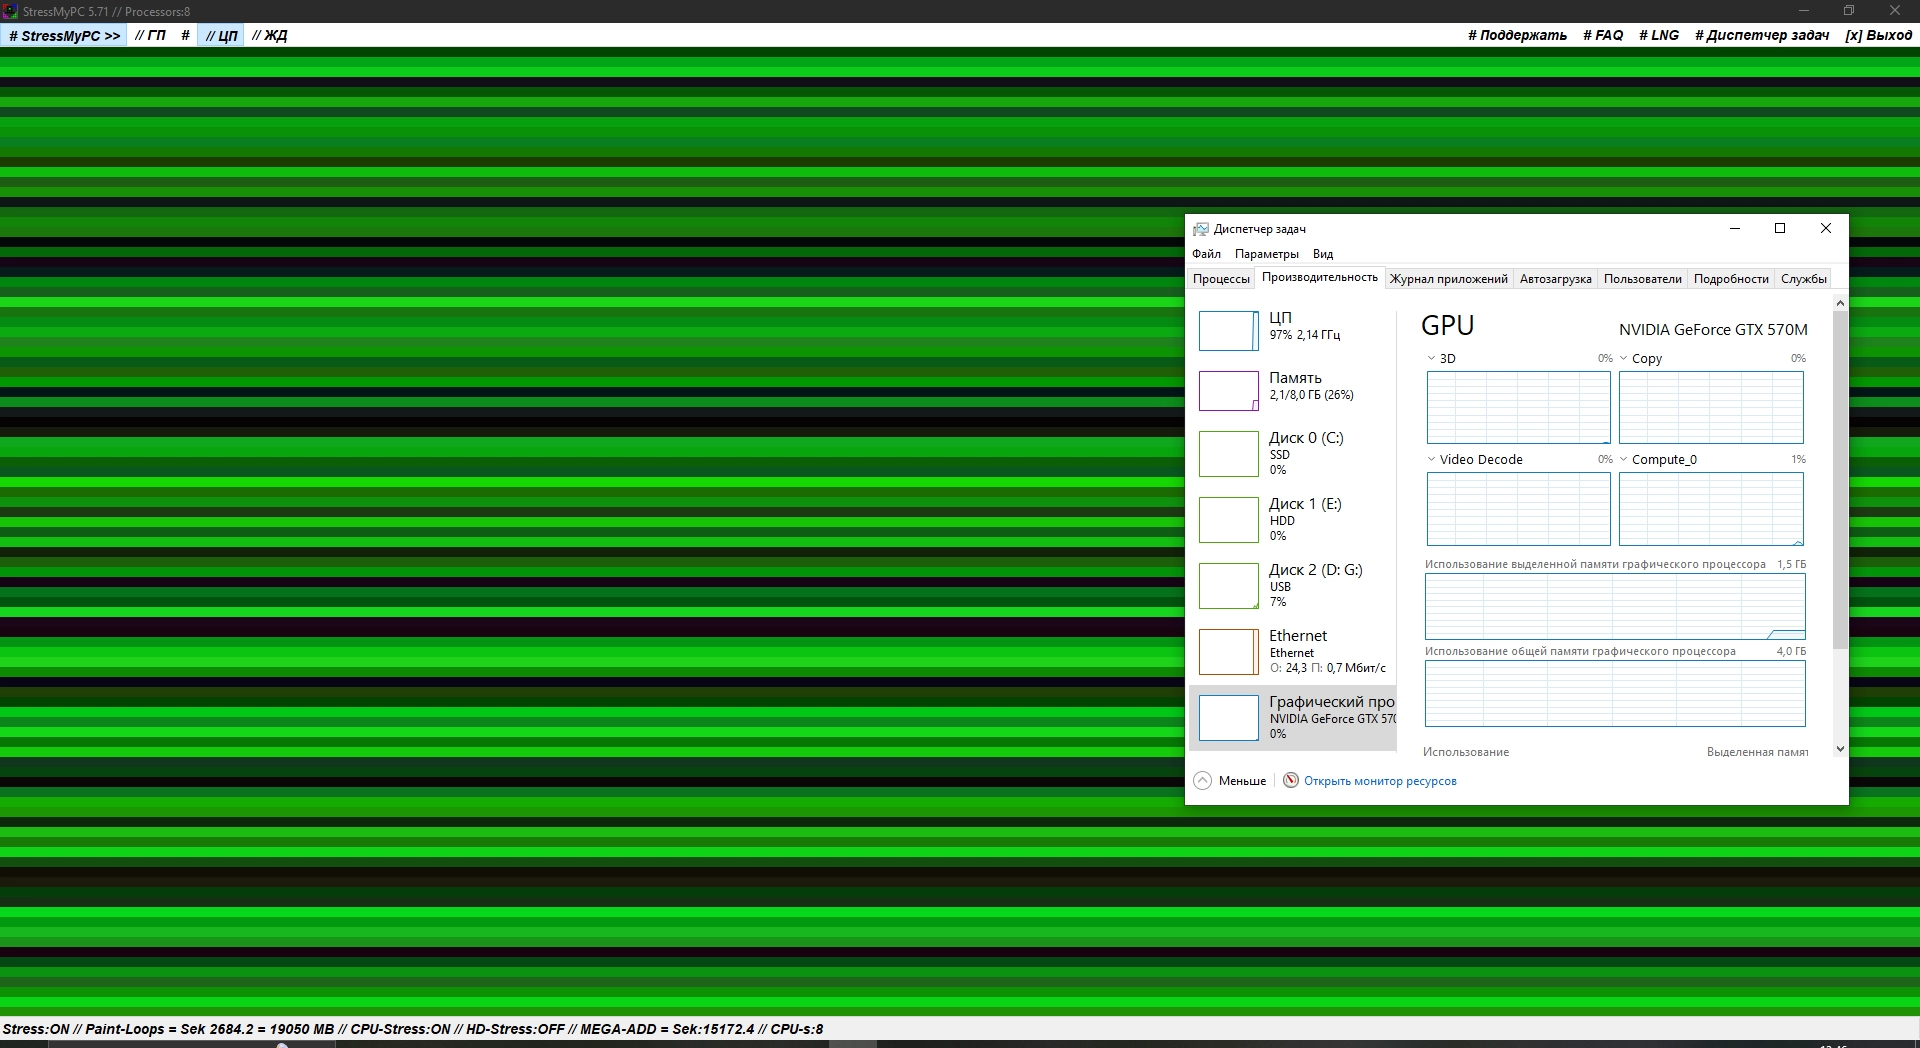This screenshot has width=1920, height=1048.
Task: Select Диск 1 (E:) HDD graph icon
Action: [1228, 520]
